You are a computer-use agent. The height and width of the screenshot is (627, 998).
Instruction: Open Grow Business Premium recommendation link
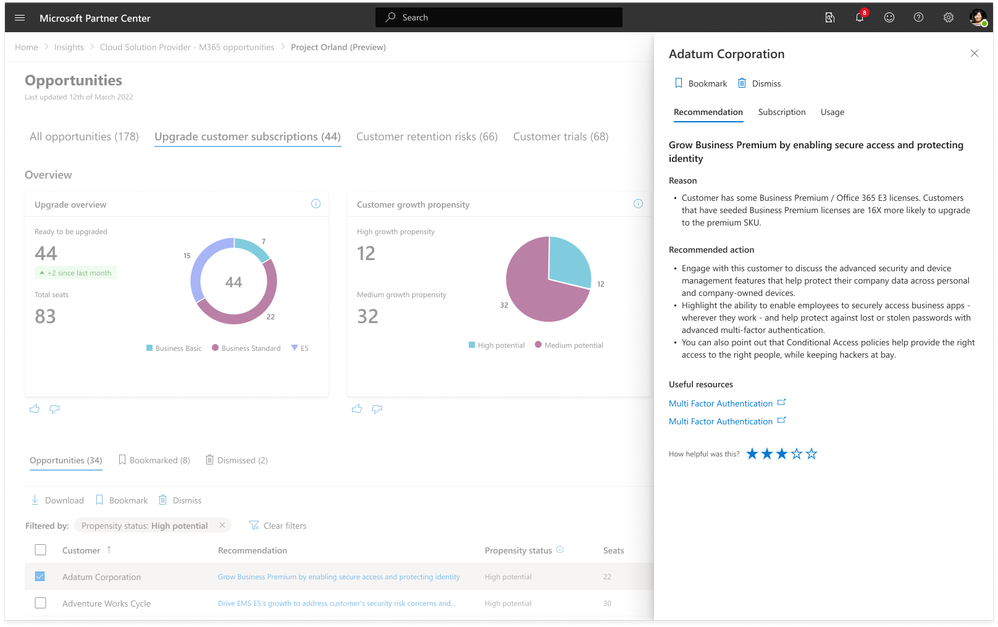point(339,577)
